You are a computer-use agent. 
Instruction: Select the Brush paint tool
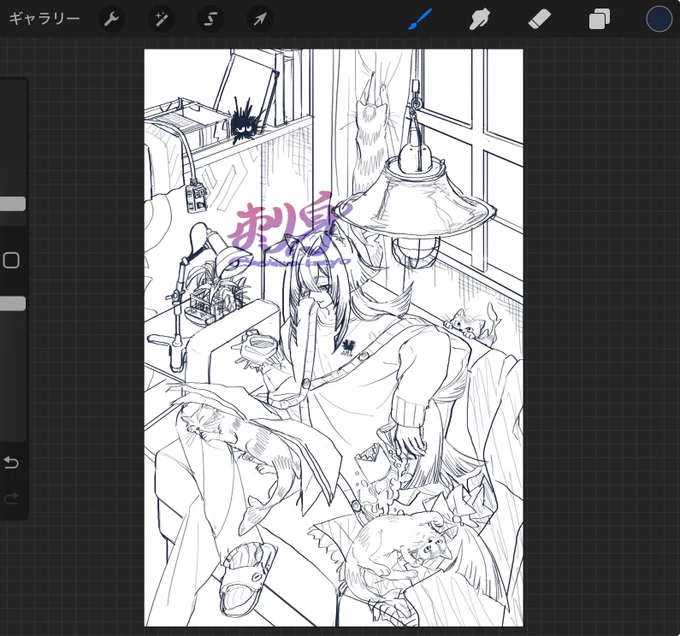point(420,19)
